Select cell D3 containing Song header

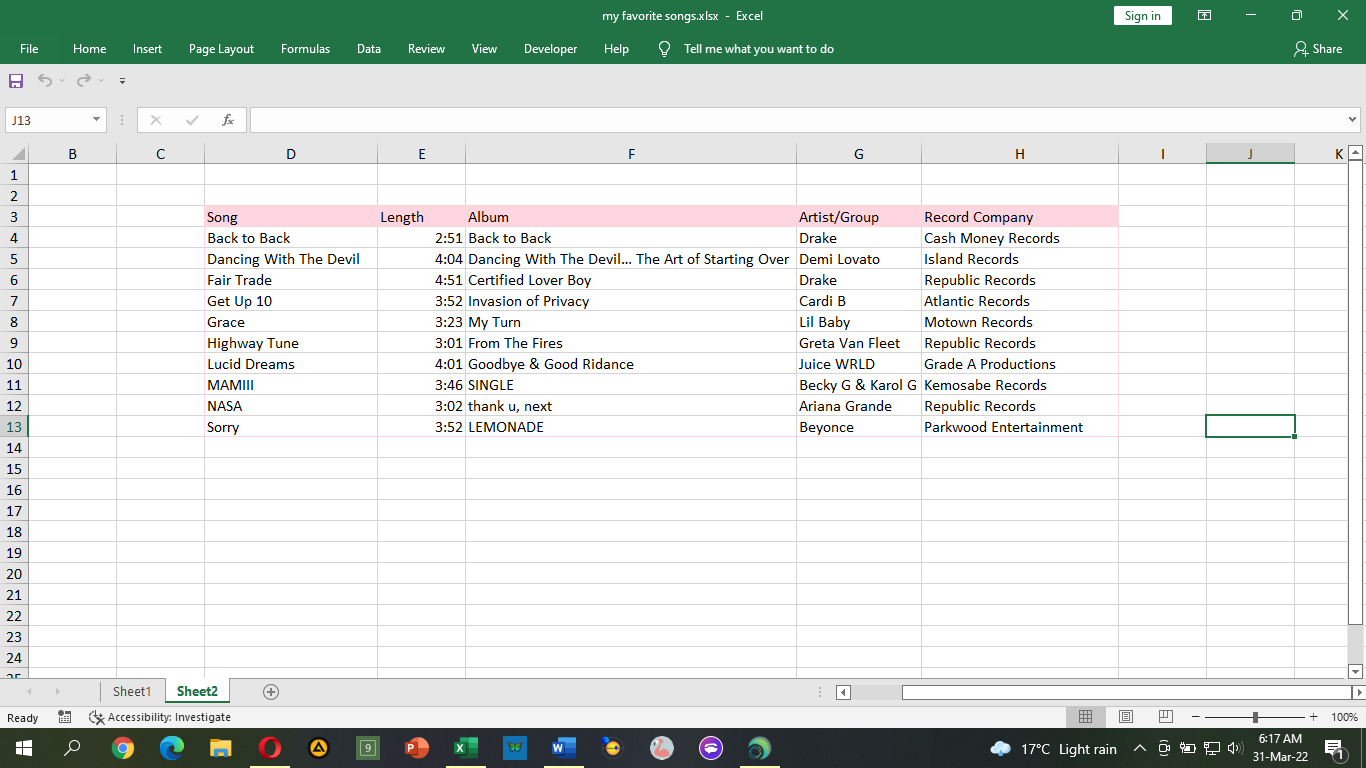(290, 217)
